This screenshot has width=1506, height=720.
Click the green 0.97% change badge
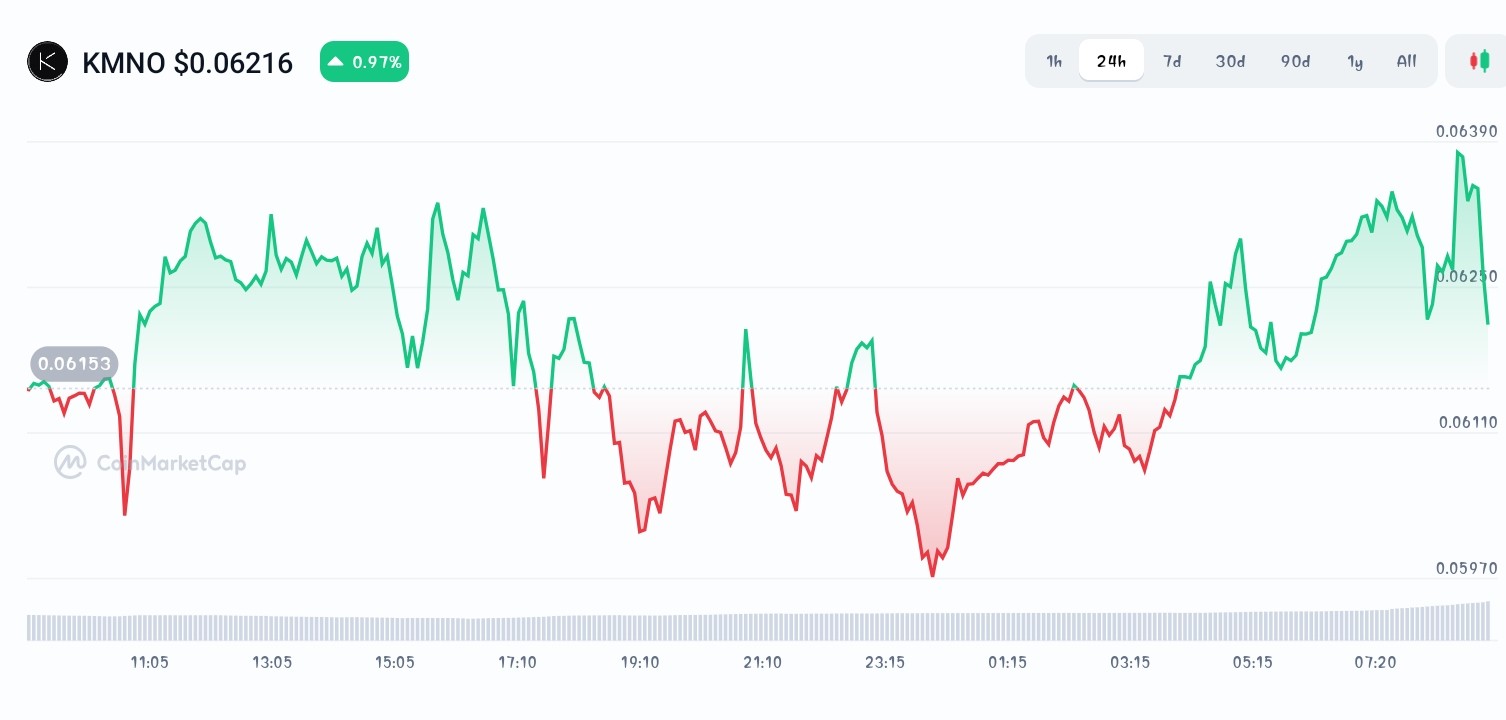(x=364, y=62)
